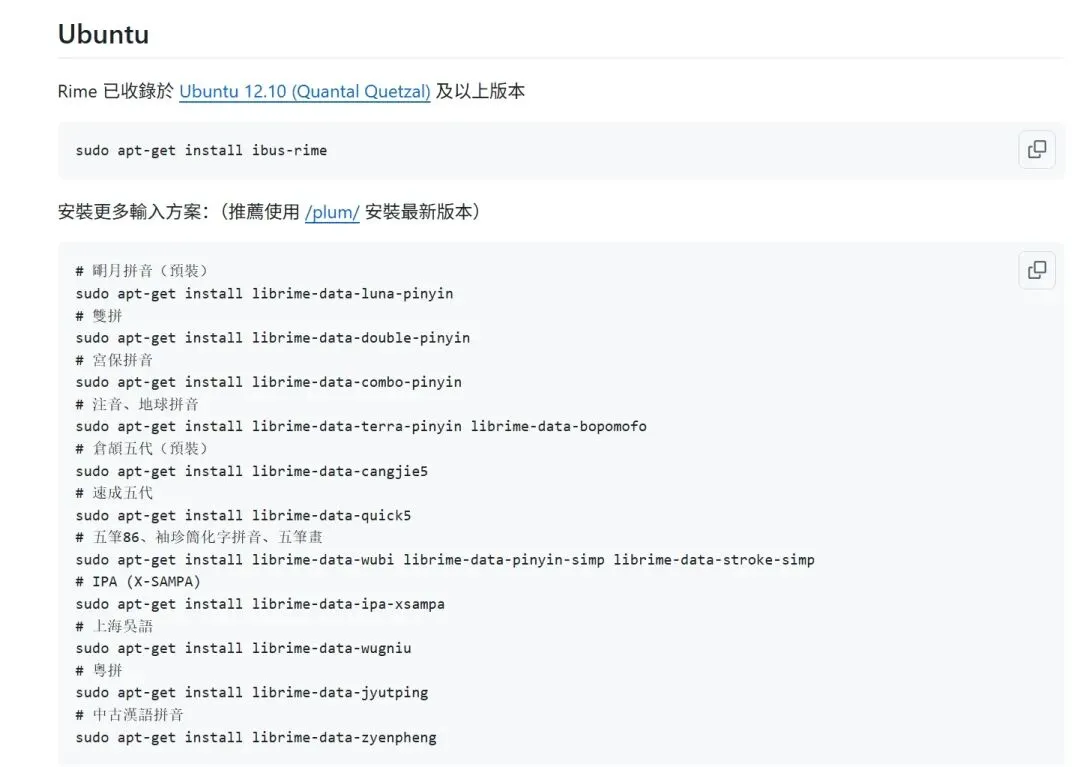Click the Ubuntu section heading
Viewport: 1080px width, 767px height.
click(103, 34)
